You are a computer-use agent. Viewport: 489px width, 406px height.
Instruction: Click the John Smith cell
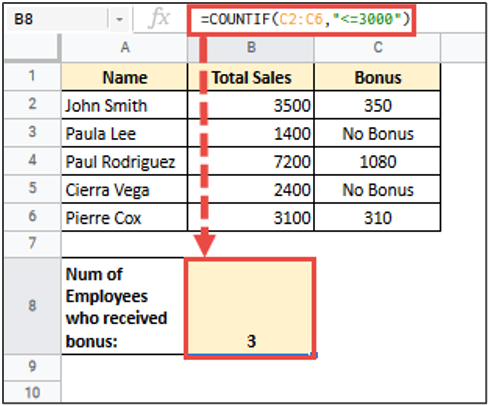[x=125, y=105]
